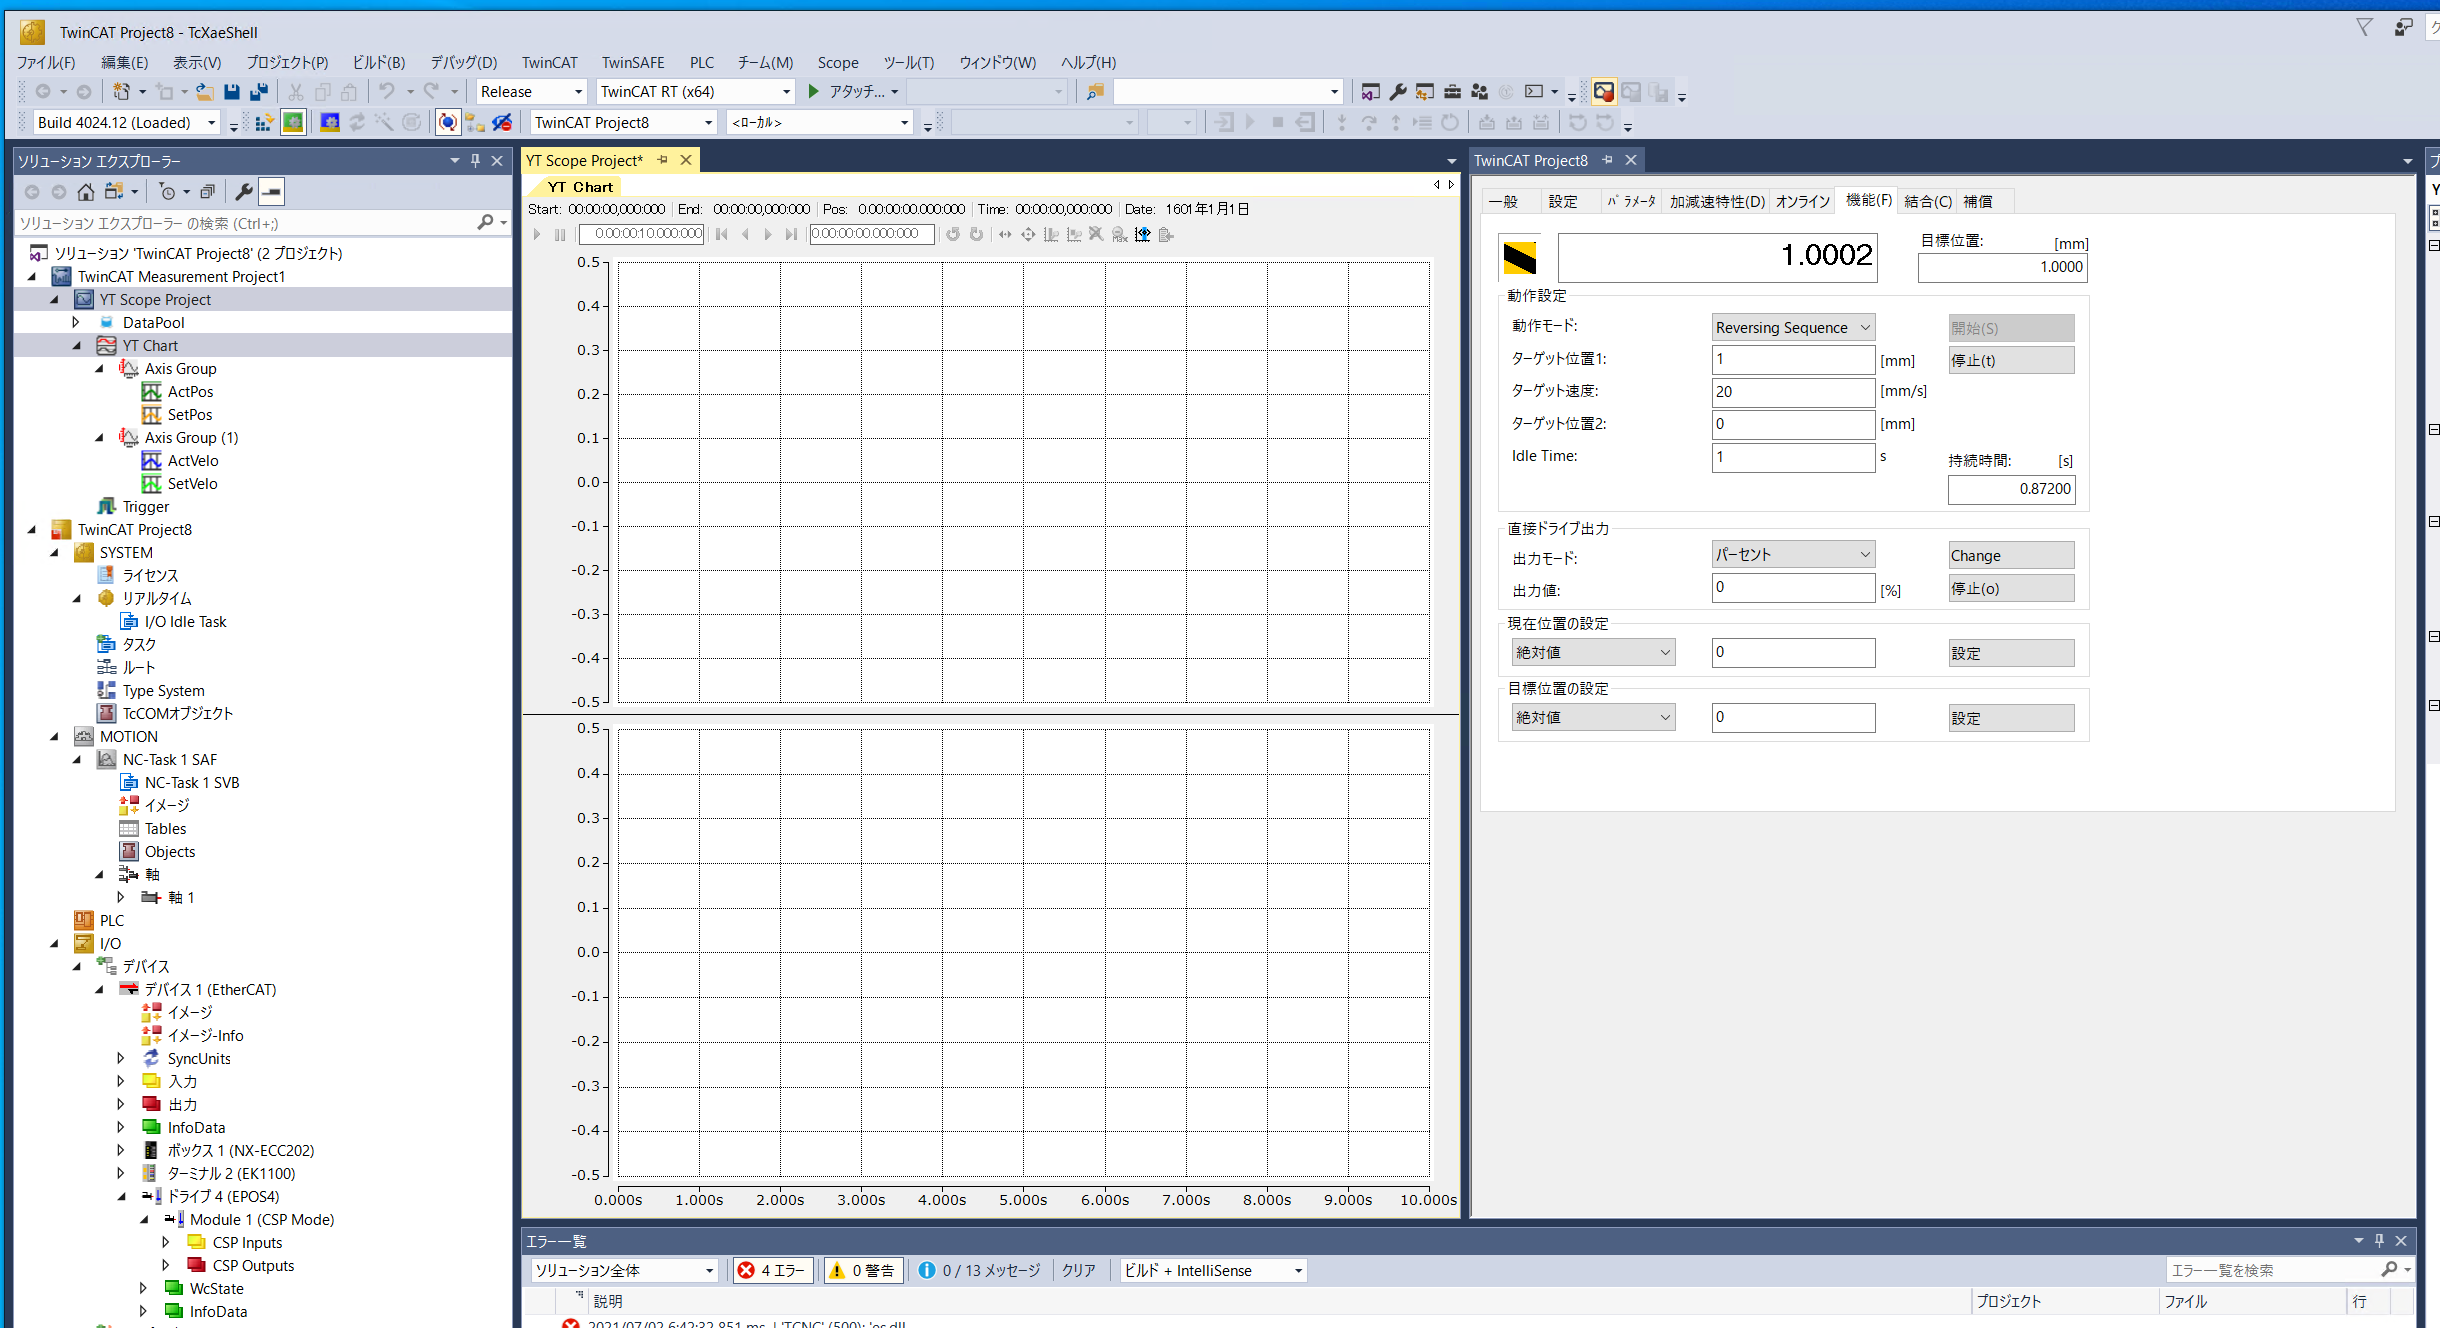Click Restart TwinCAT in Config Mode icon
This screenshot has height=1328, width=2440.
[330, 123]
